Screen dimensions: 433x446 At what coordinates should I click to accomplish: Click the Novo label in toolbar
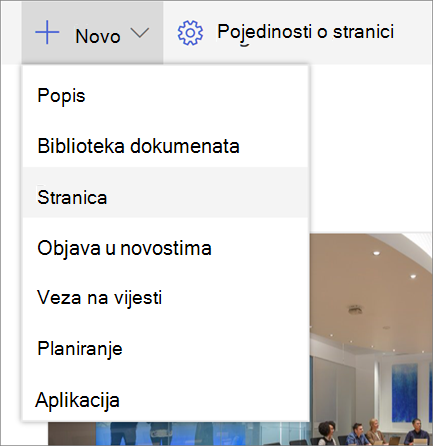[98, 36]
